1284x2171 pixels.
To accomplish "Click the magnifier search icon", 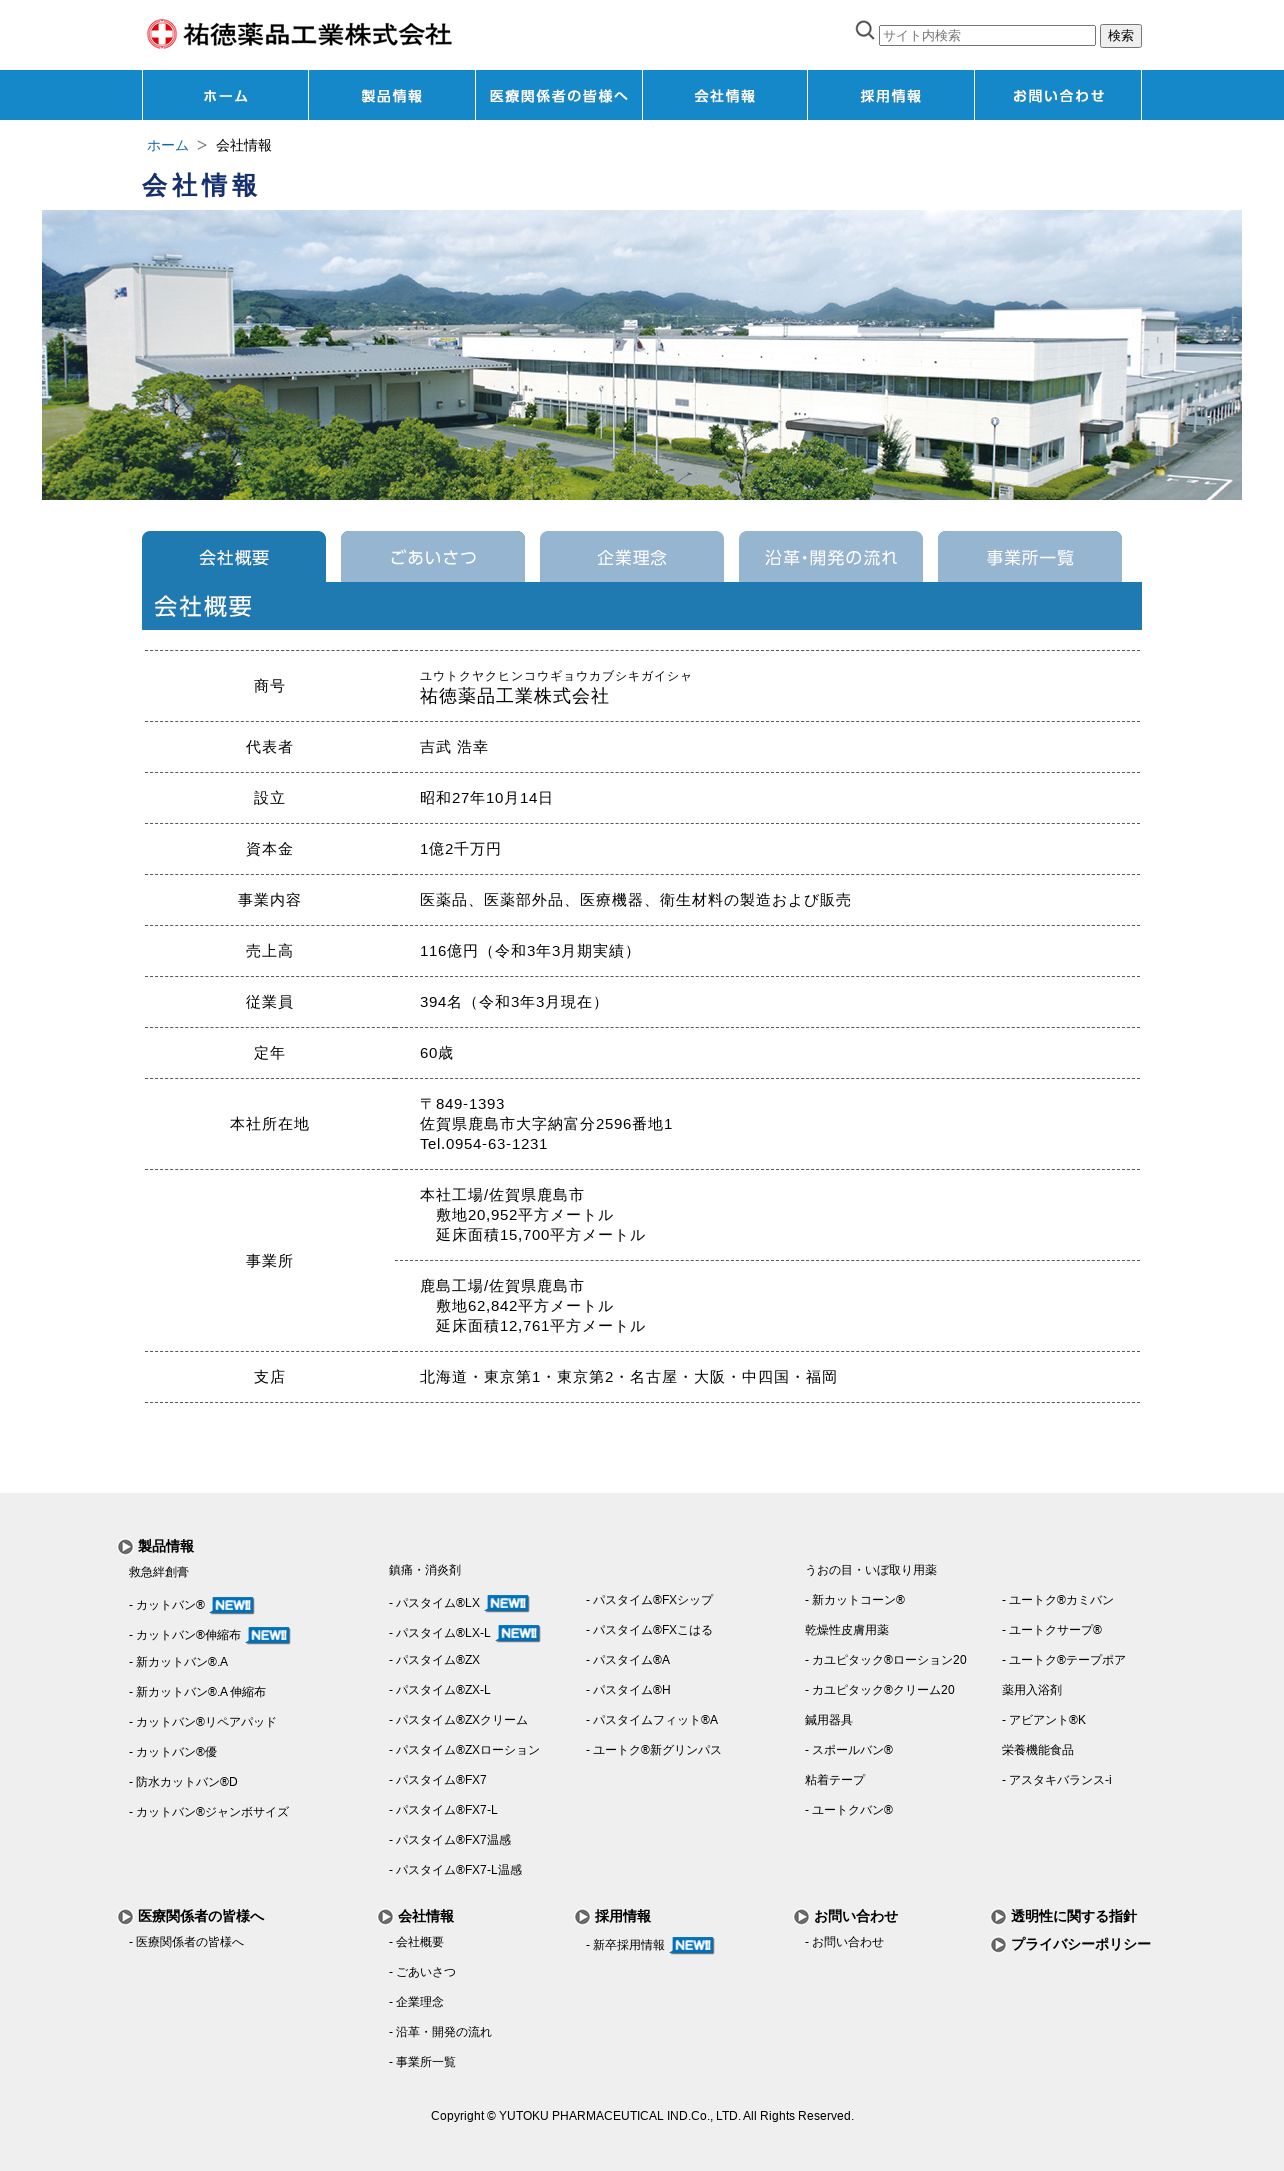I will click(x=865, y=31).
